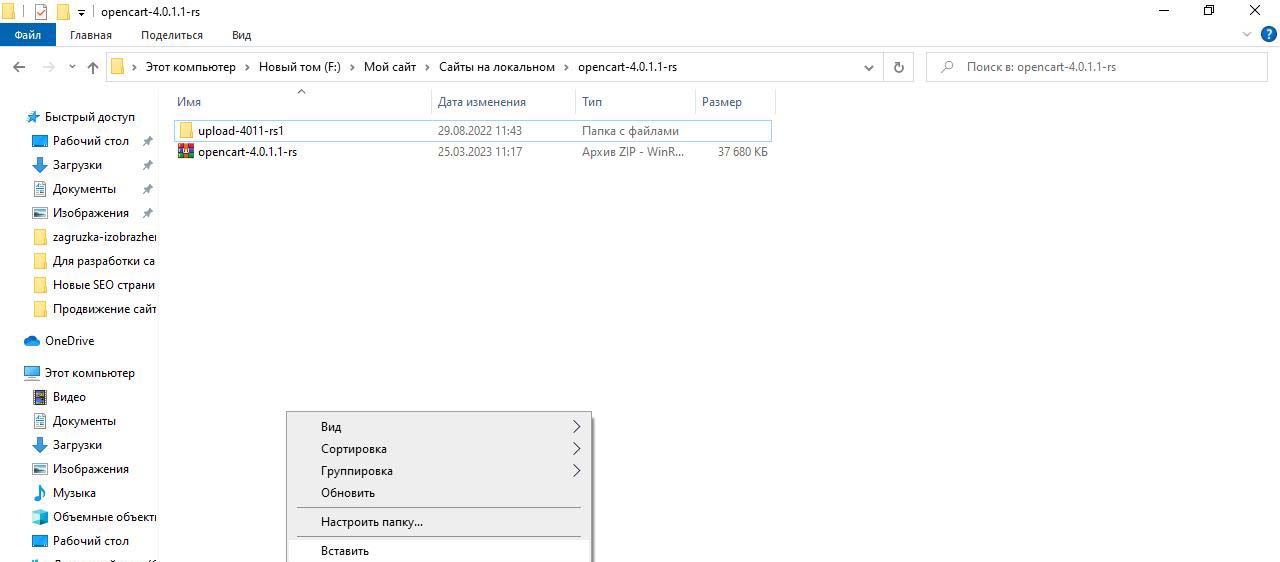Open OneDrive in the navigation pane
This screenshot has width=1280, height=562.
pos(69,341)
